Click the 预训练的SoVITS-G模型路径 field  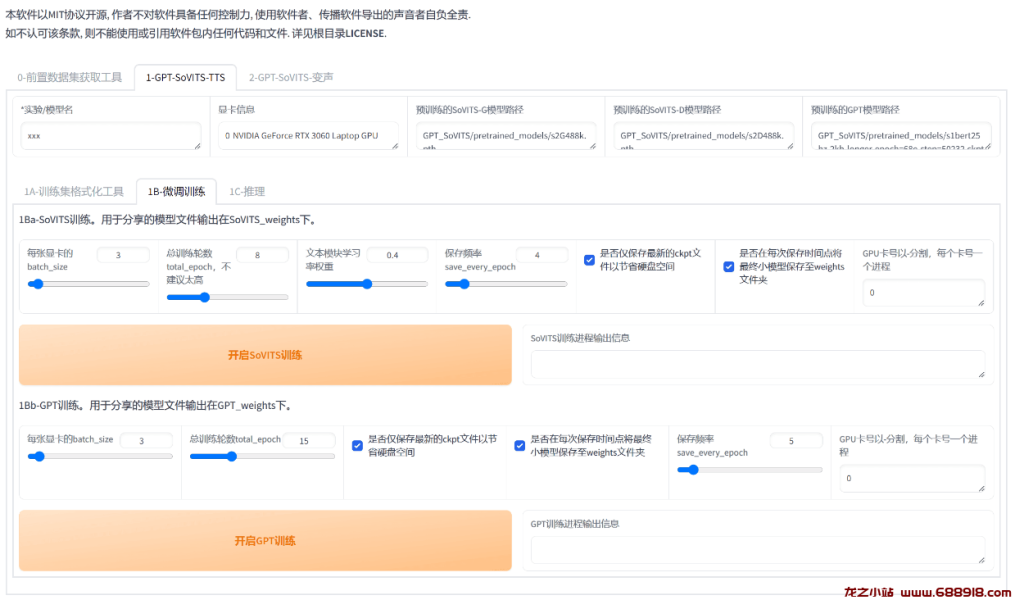tap(506, 136)
